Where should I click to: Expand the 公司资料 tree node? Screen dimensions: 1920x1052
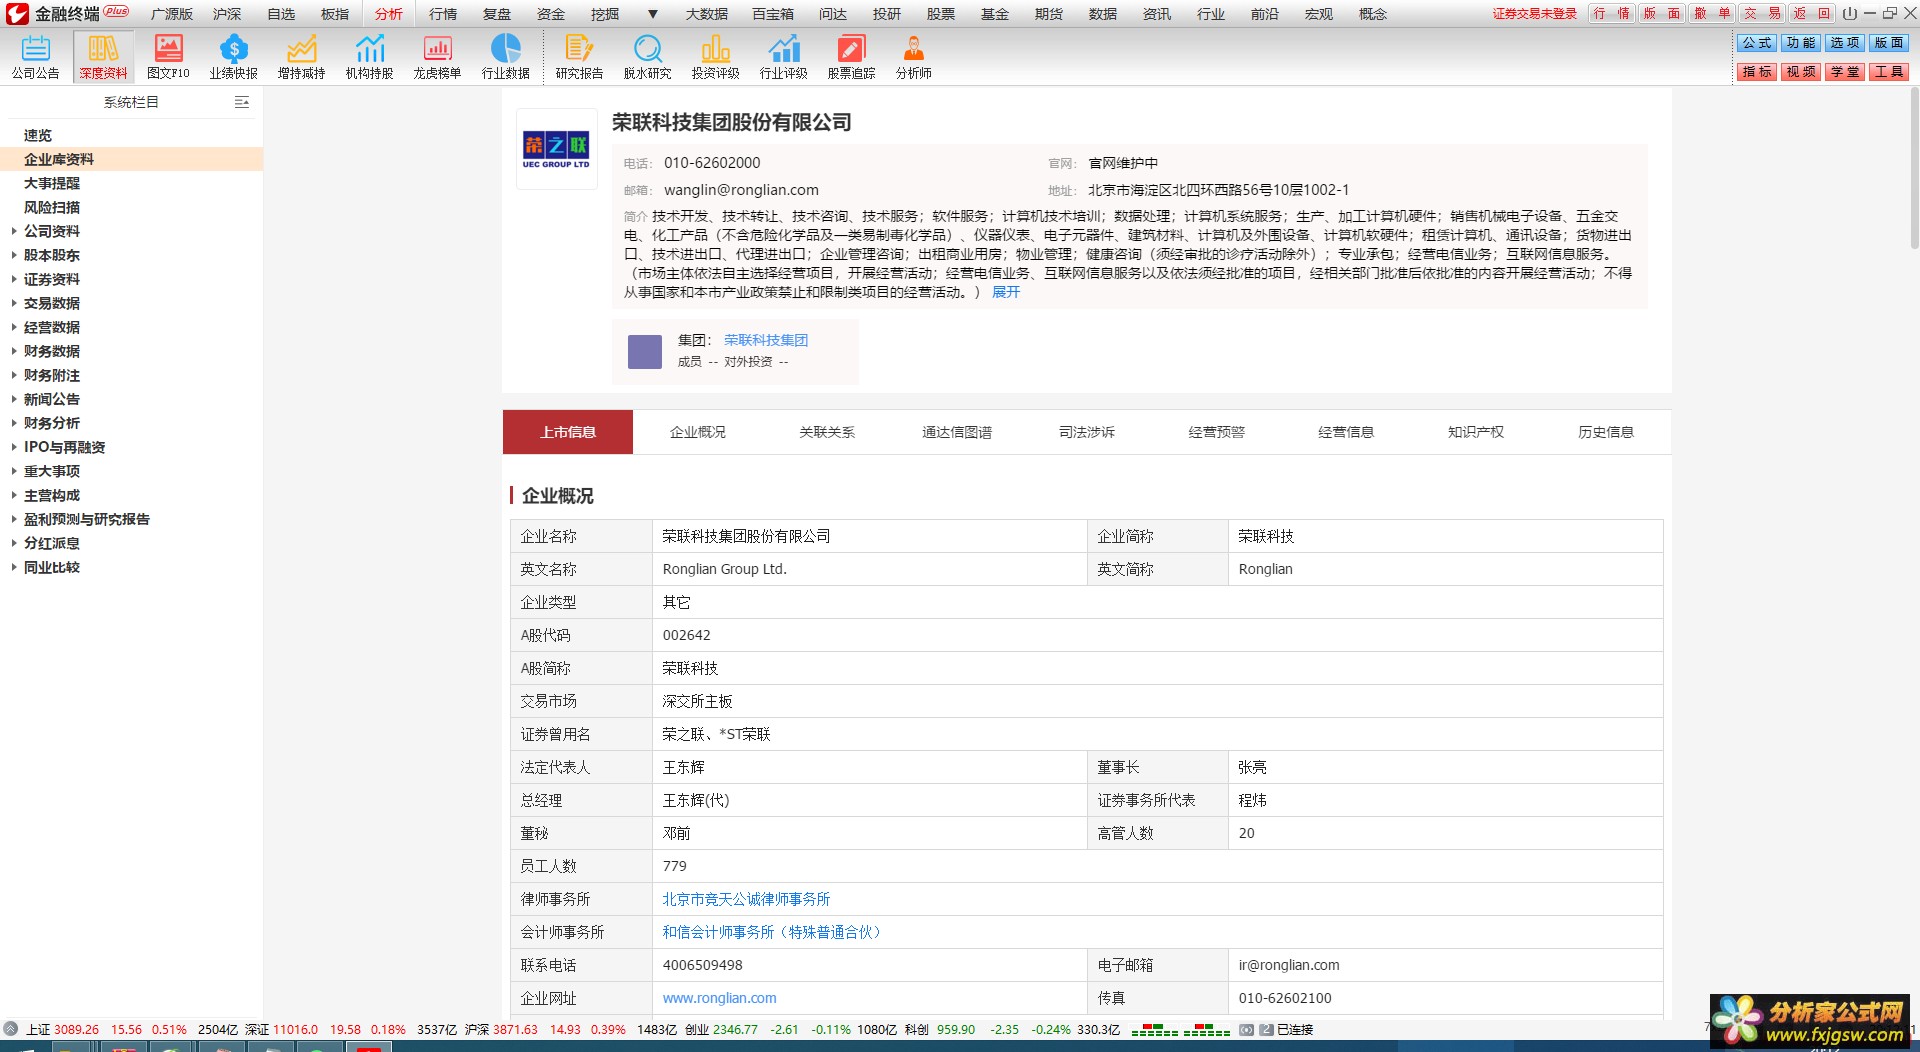(x=14, y=231)
